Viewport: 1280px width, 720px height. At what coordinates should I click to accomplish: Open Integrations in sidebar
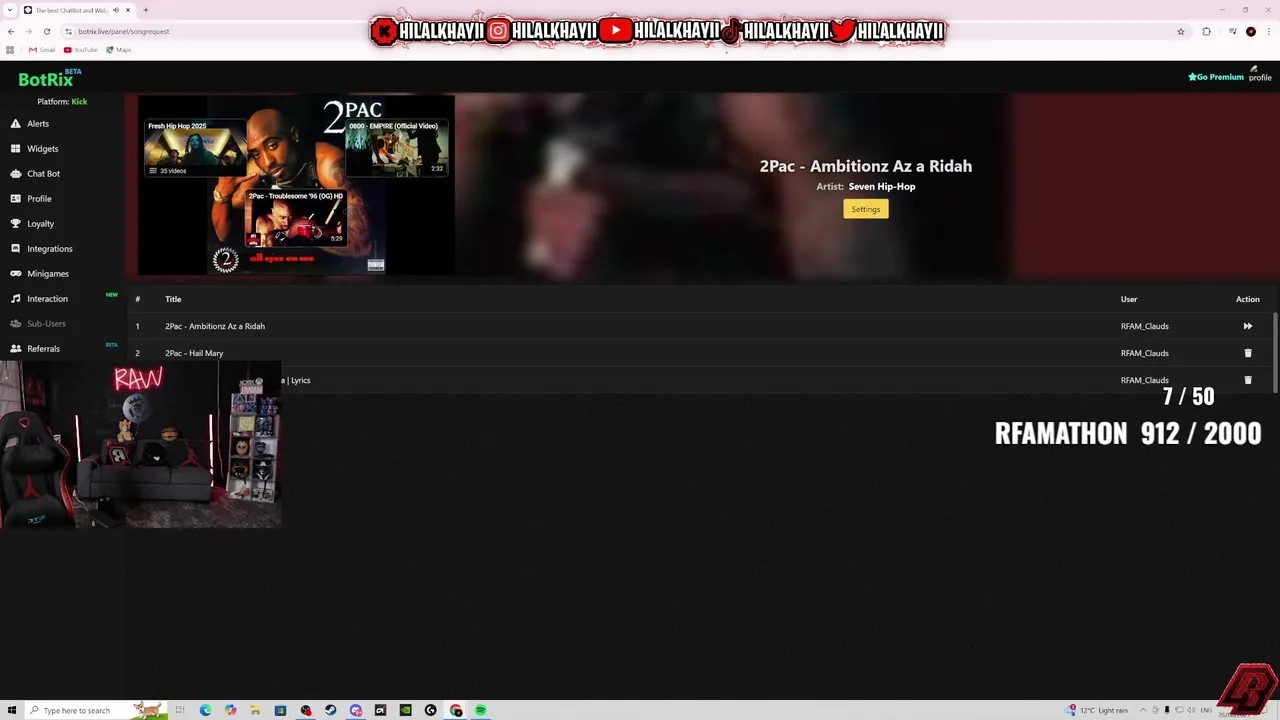pyautogui.click(x=49, y=249)
